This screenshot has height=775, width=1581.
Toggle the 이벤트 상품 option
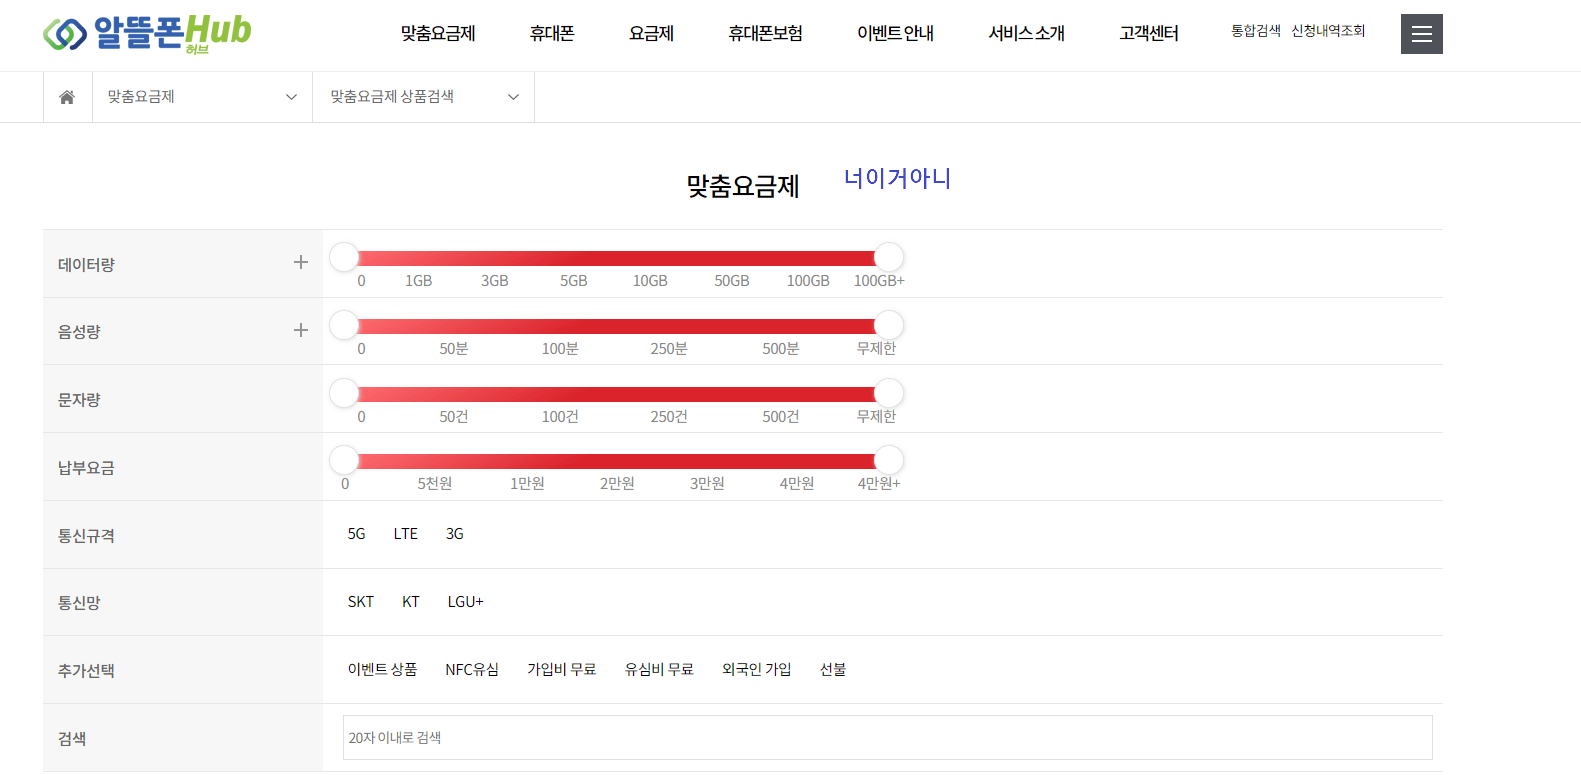pos(382,669)
